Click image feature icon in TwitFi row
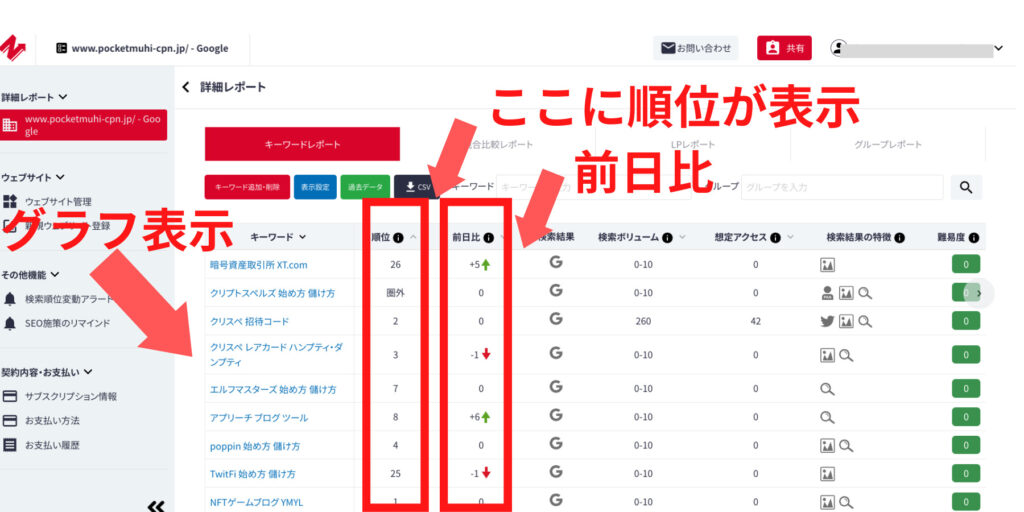 (x=827, y=474)
